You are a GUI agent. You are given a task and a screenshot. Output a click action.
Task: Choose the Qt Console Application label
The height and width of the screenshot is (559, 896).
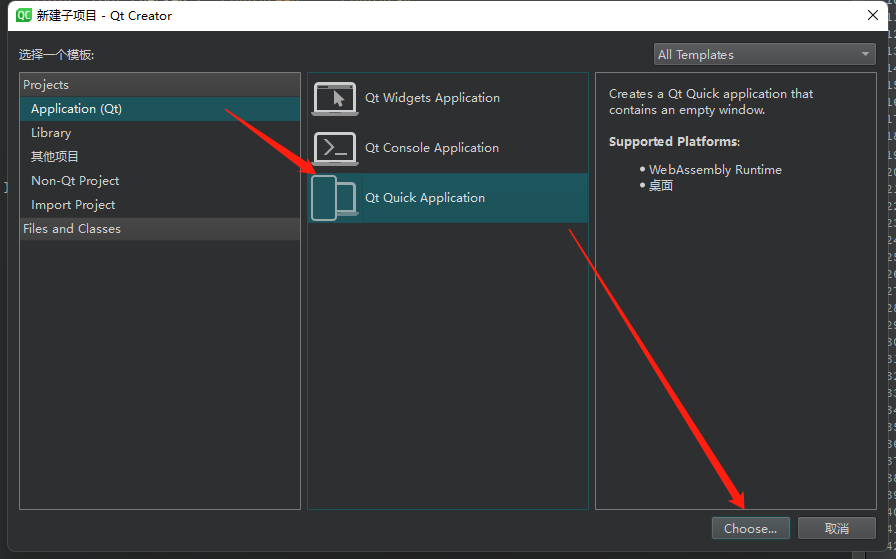432,147
